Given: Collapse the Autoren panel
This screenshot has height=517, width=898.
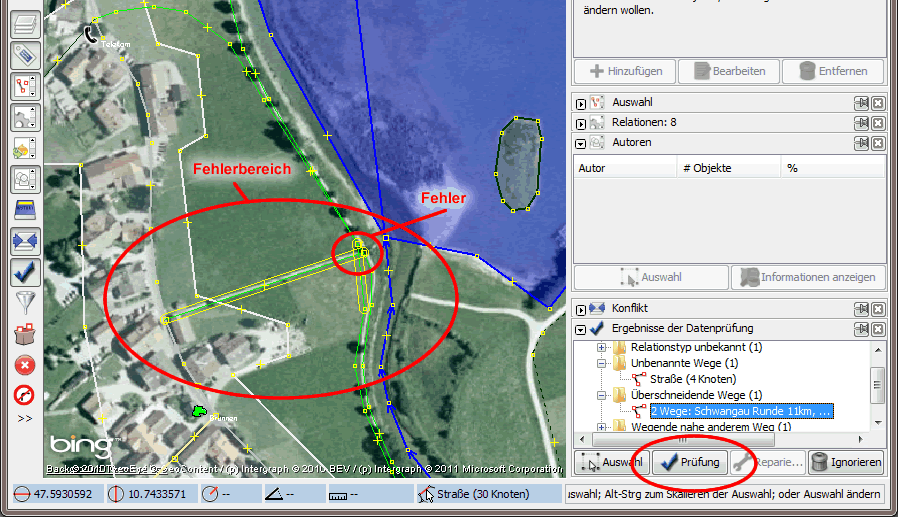Looking at the screenshot, I should pos(581,143).
